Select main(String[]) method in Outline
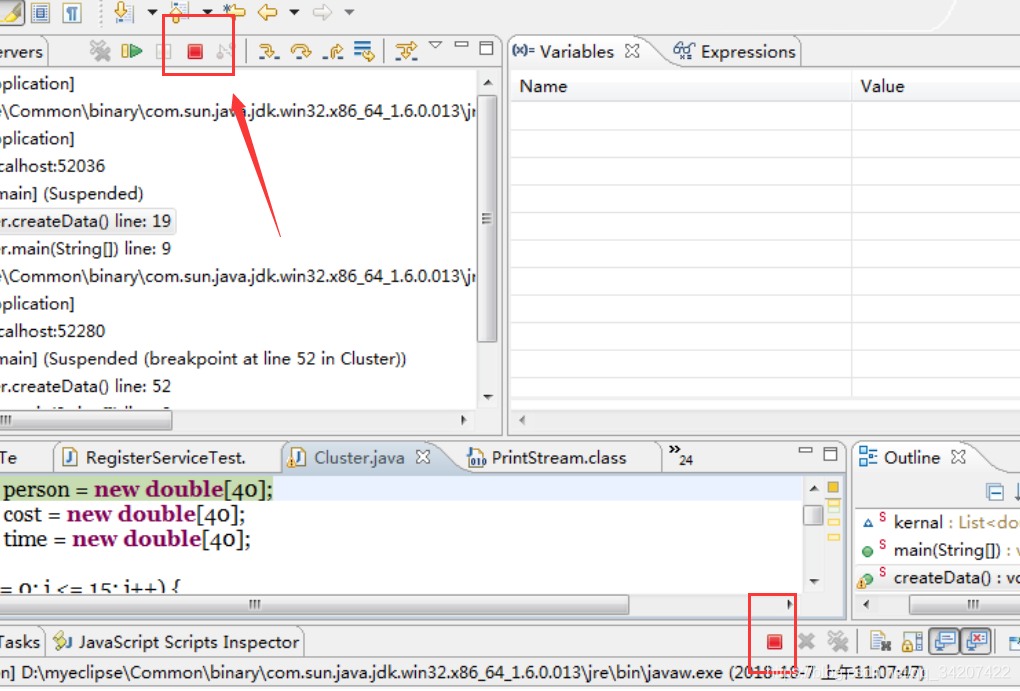Screen dimensions: 1020x691 tap(941, 550)
